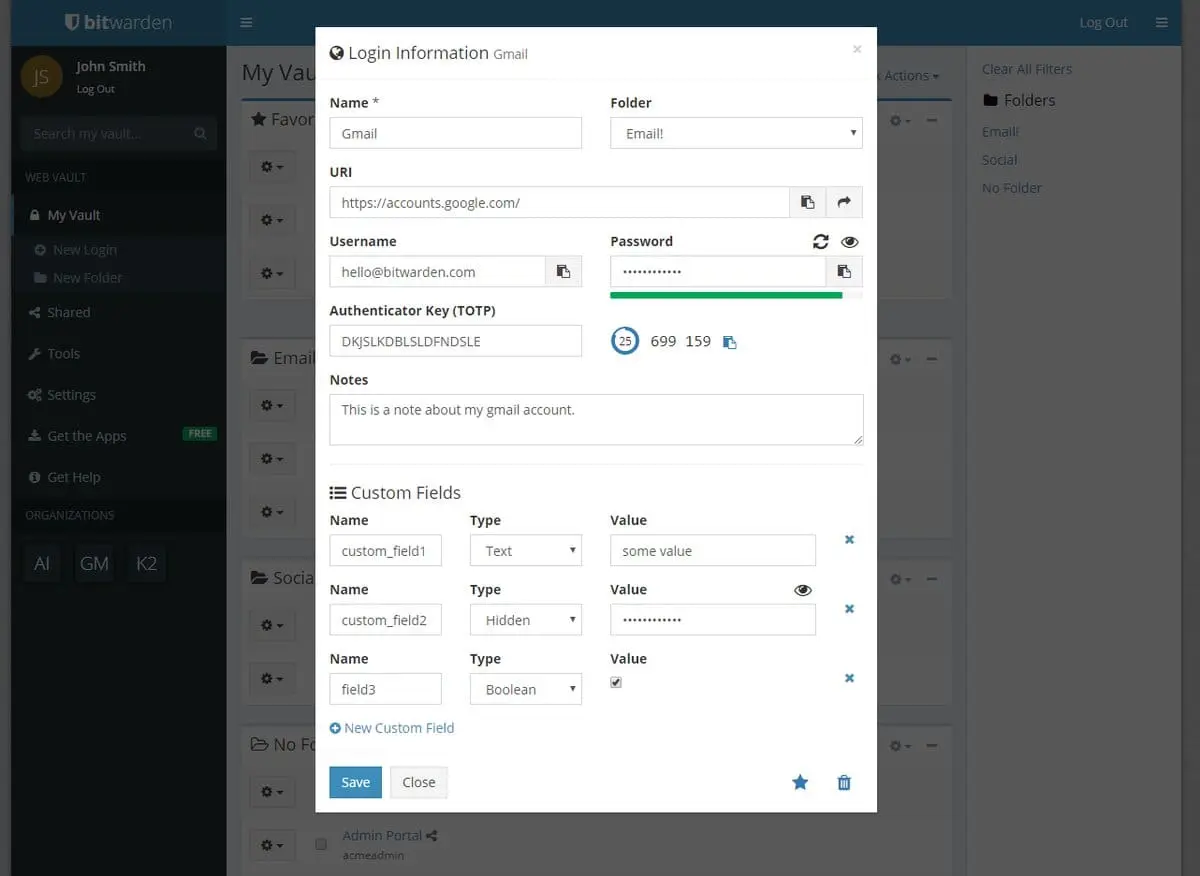Go to Settings in sidebar menu
Viewport: 1200px width, 876px height.
coord(71,395)
